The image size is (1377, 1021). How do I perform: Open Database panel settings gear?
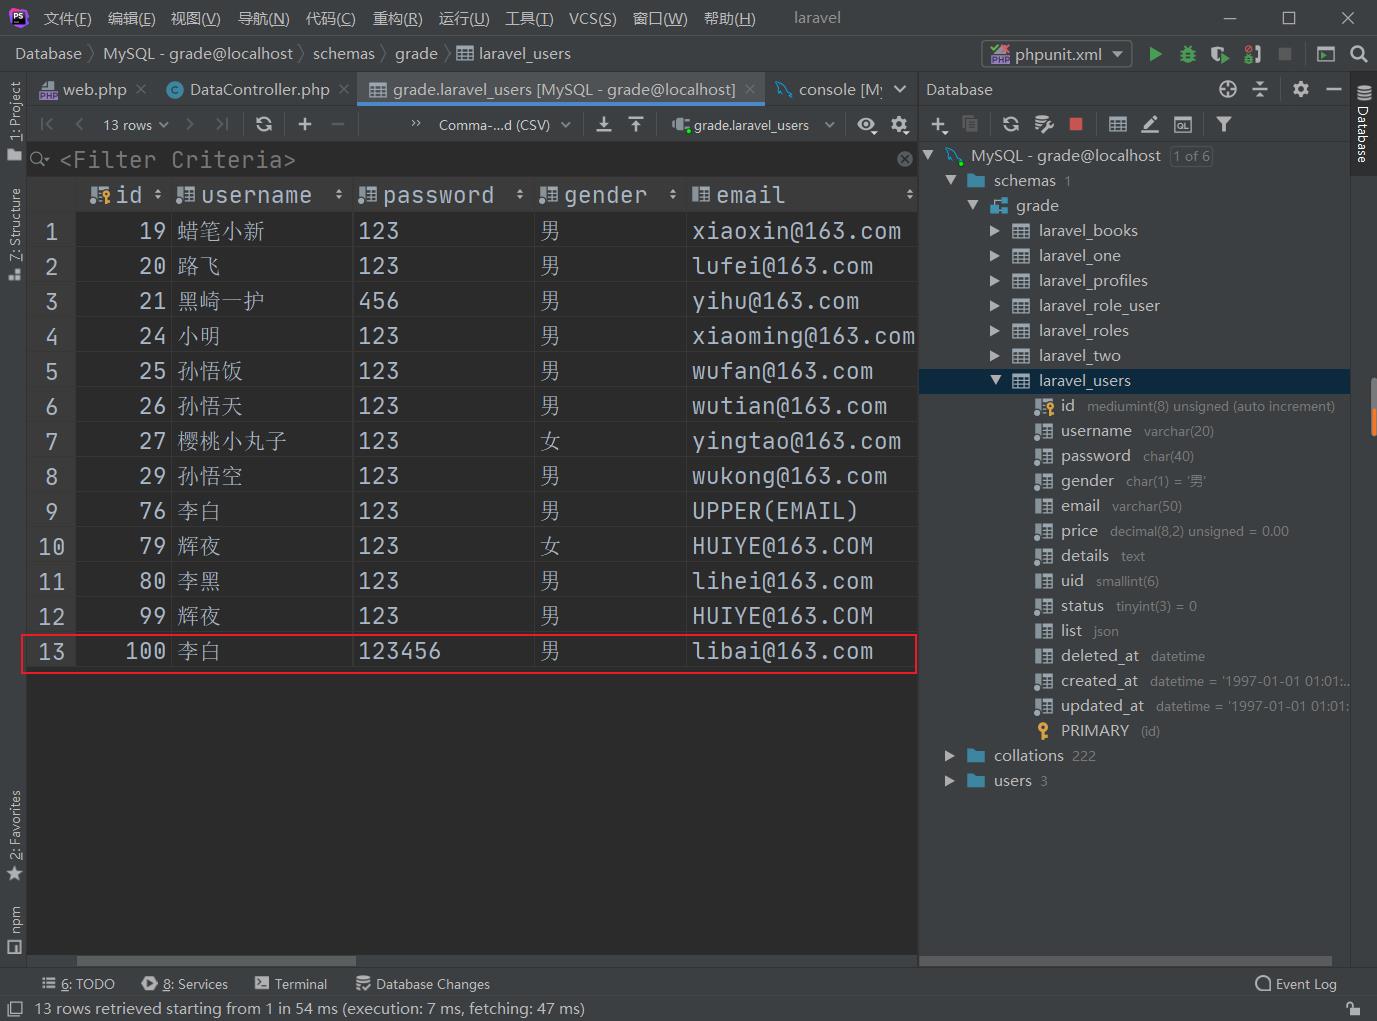pos(1301,89)
